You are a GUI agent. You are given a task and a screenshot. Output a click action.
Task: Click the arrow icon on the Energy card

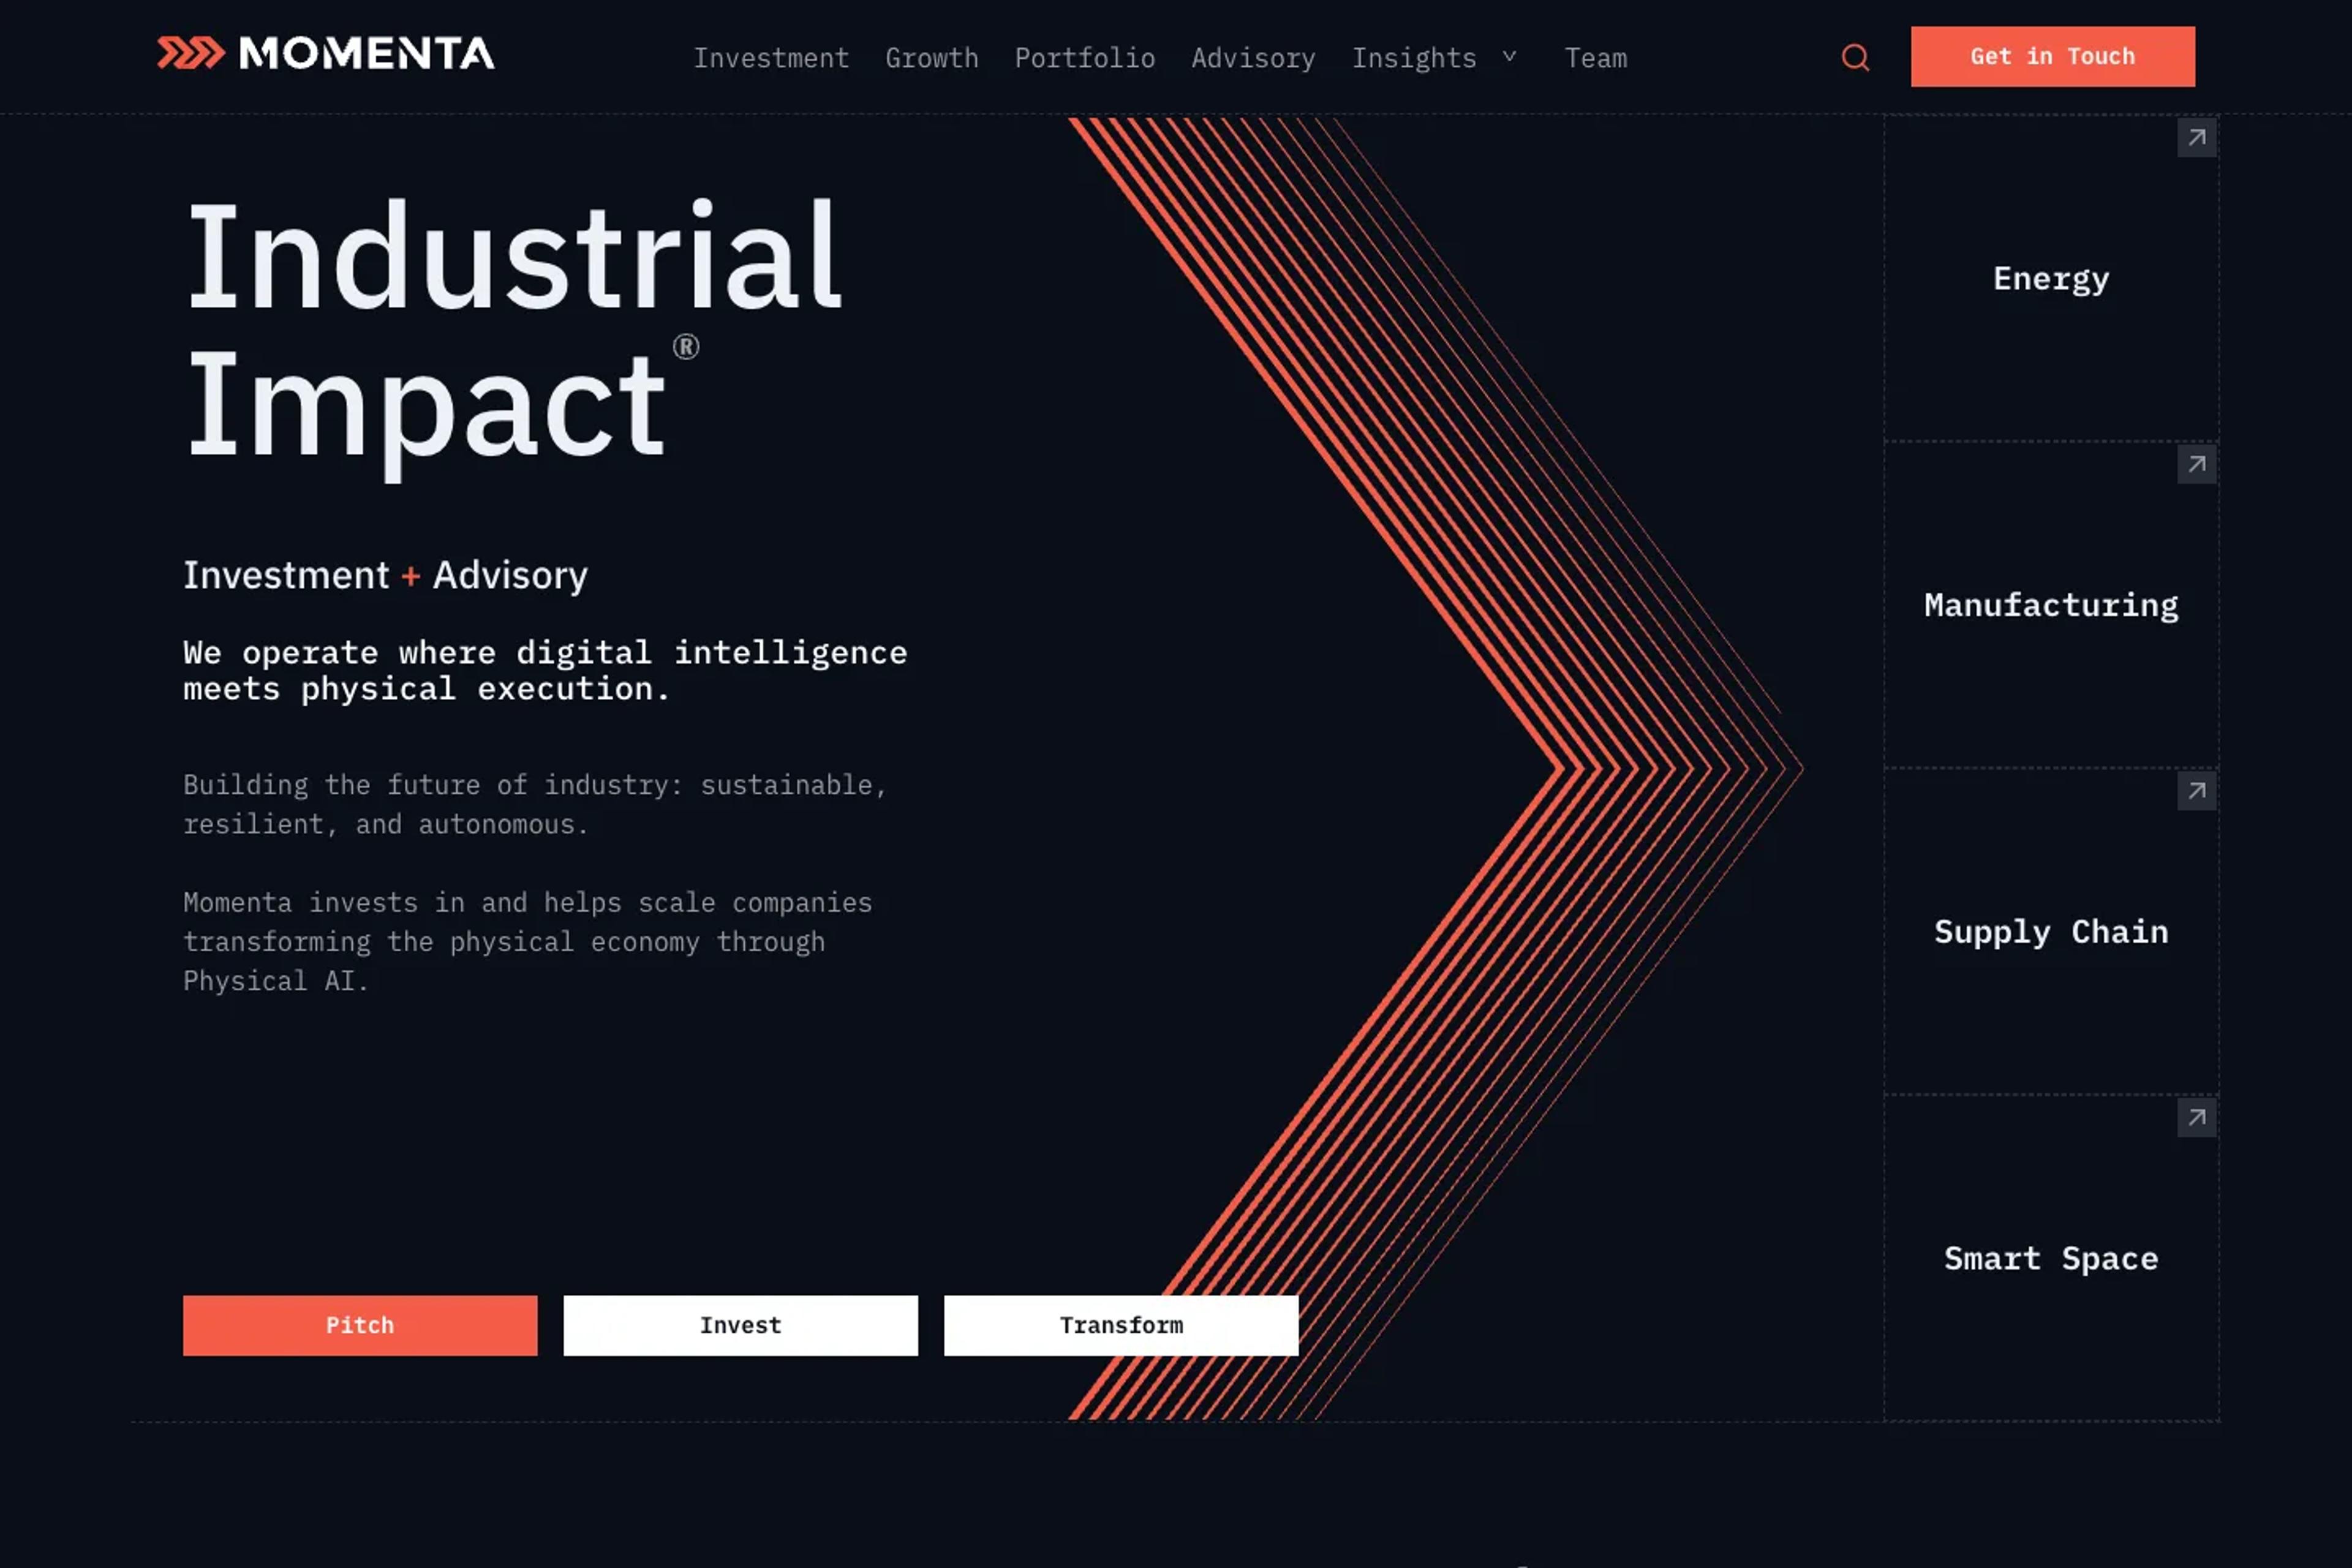2196,138
